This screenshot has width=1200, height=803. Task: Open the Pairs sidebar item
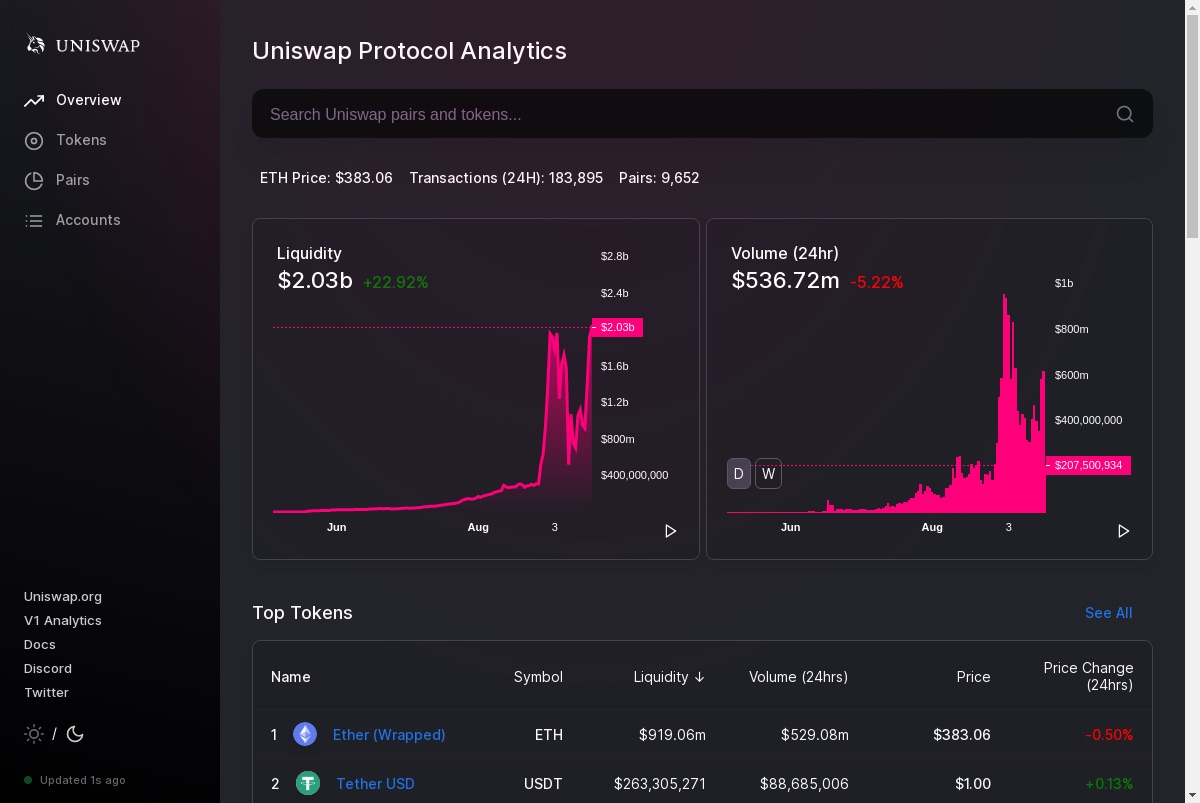[57, 180]
